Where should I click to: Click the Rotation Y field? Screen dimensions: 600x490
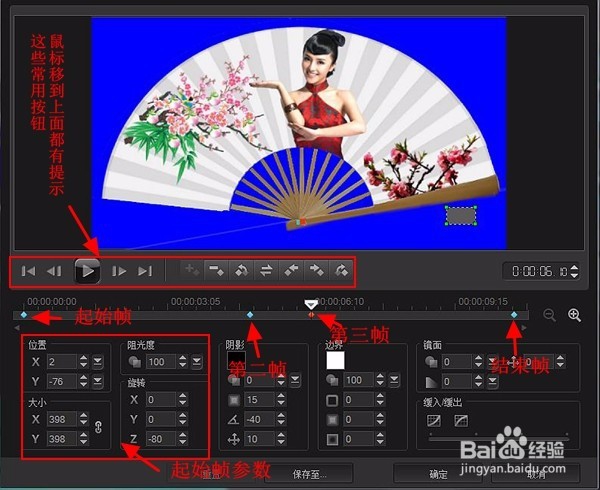point(161,419)
